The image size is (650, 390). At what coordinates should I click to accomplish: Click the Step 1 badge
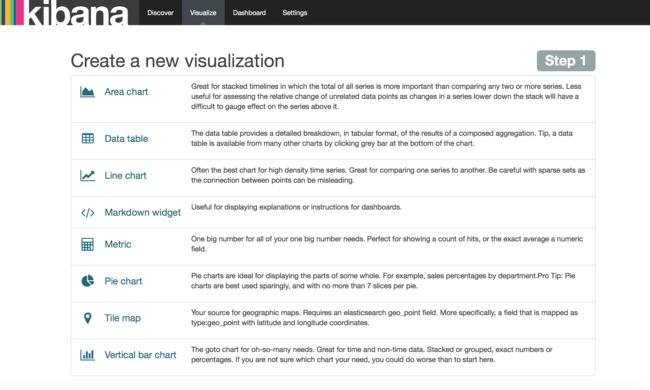pyautogui.click(x=566, y=61)
